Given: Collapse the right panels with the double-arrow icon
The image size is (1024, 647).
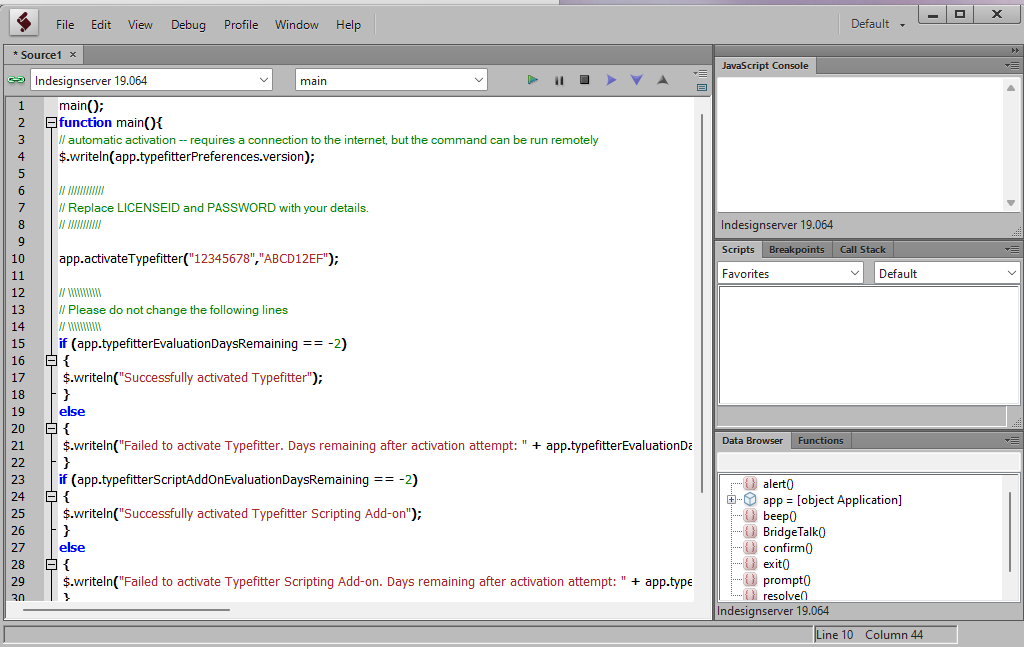Looking at the screenshot, I should click(1014, 50).
